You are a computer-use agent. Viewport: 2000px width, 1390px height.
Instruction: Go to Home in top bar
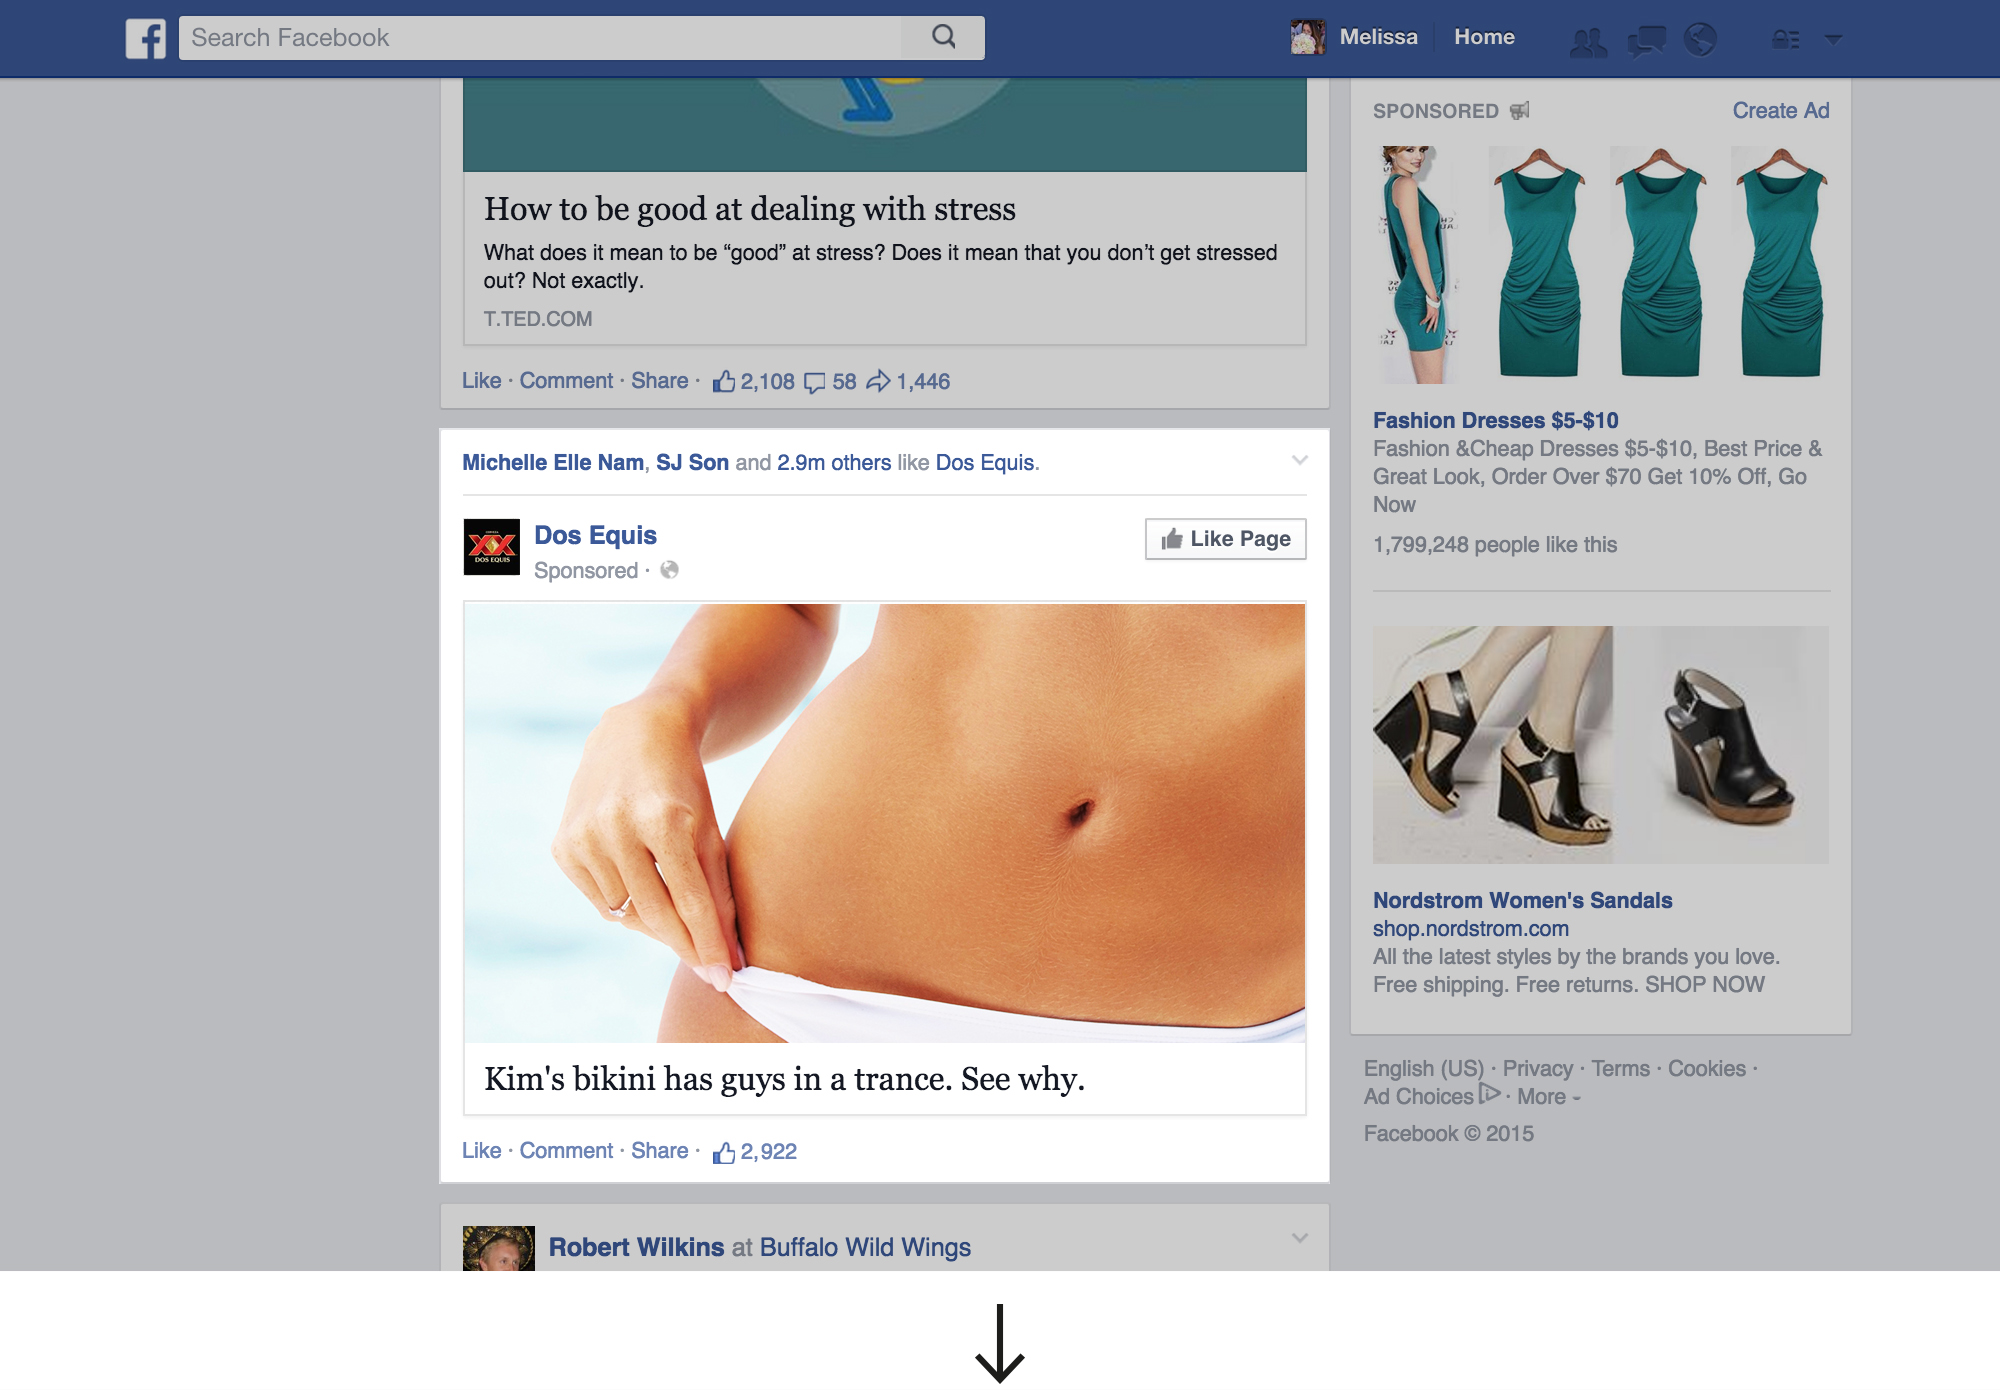point(1484,37)
